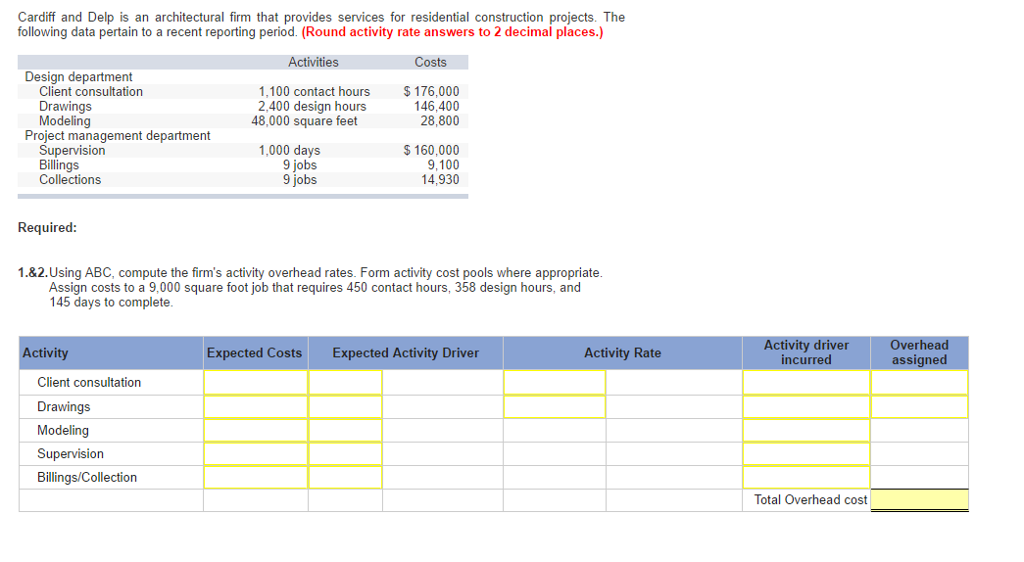The height and width of the screenshot is (562, 1024).
Task: Select the yellow Total Overhead cost field
Action: 919,500
